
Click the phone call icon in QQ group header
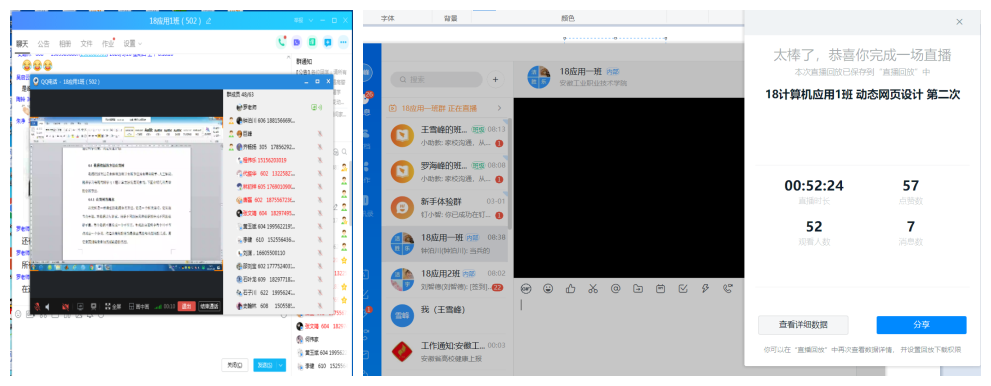pos(281,42)
